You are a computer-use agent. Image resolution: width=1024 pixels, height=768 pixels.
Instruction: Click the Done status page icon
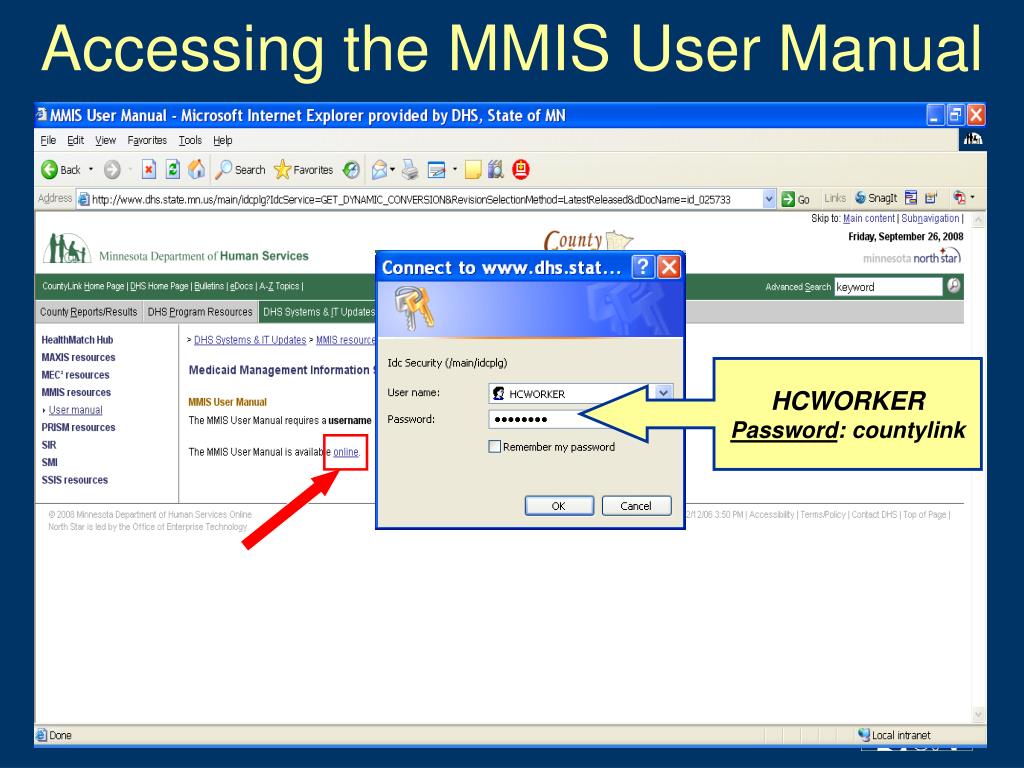point(42,735)
